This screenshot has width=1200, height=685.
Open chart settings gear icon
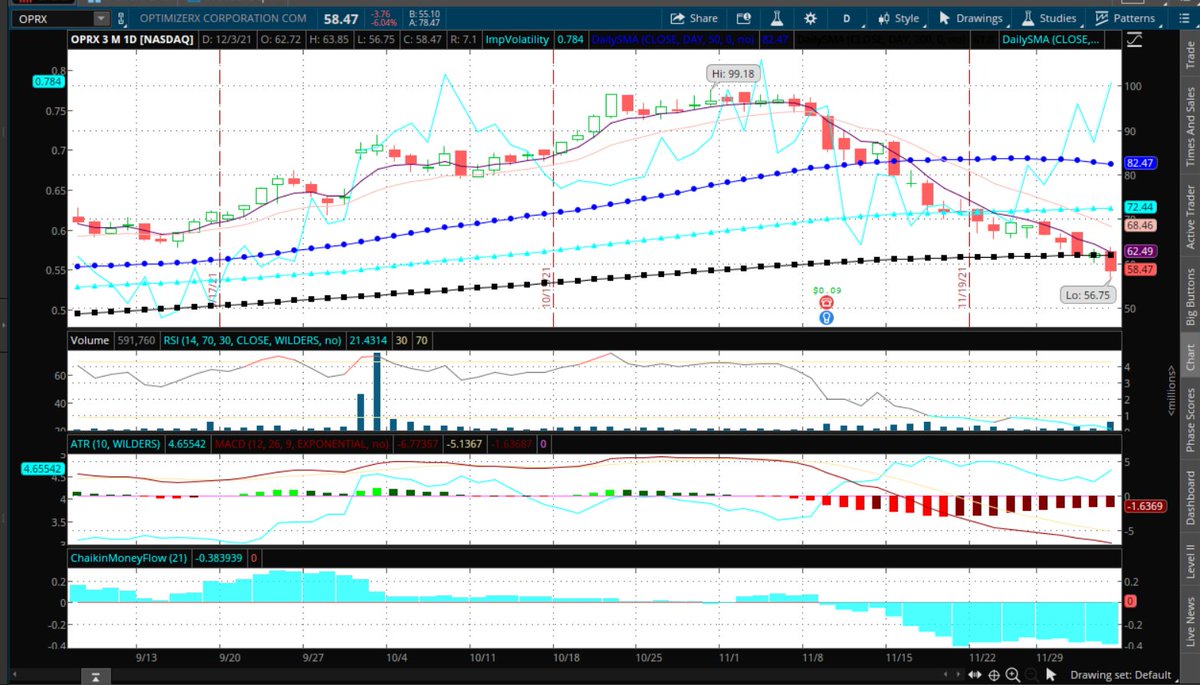tap(809, 18)
